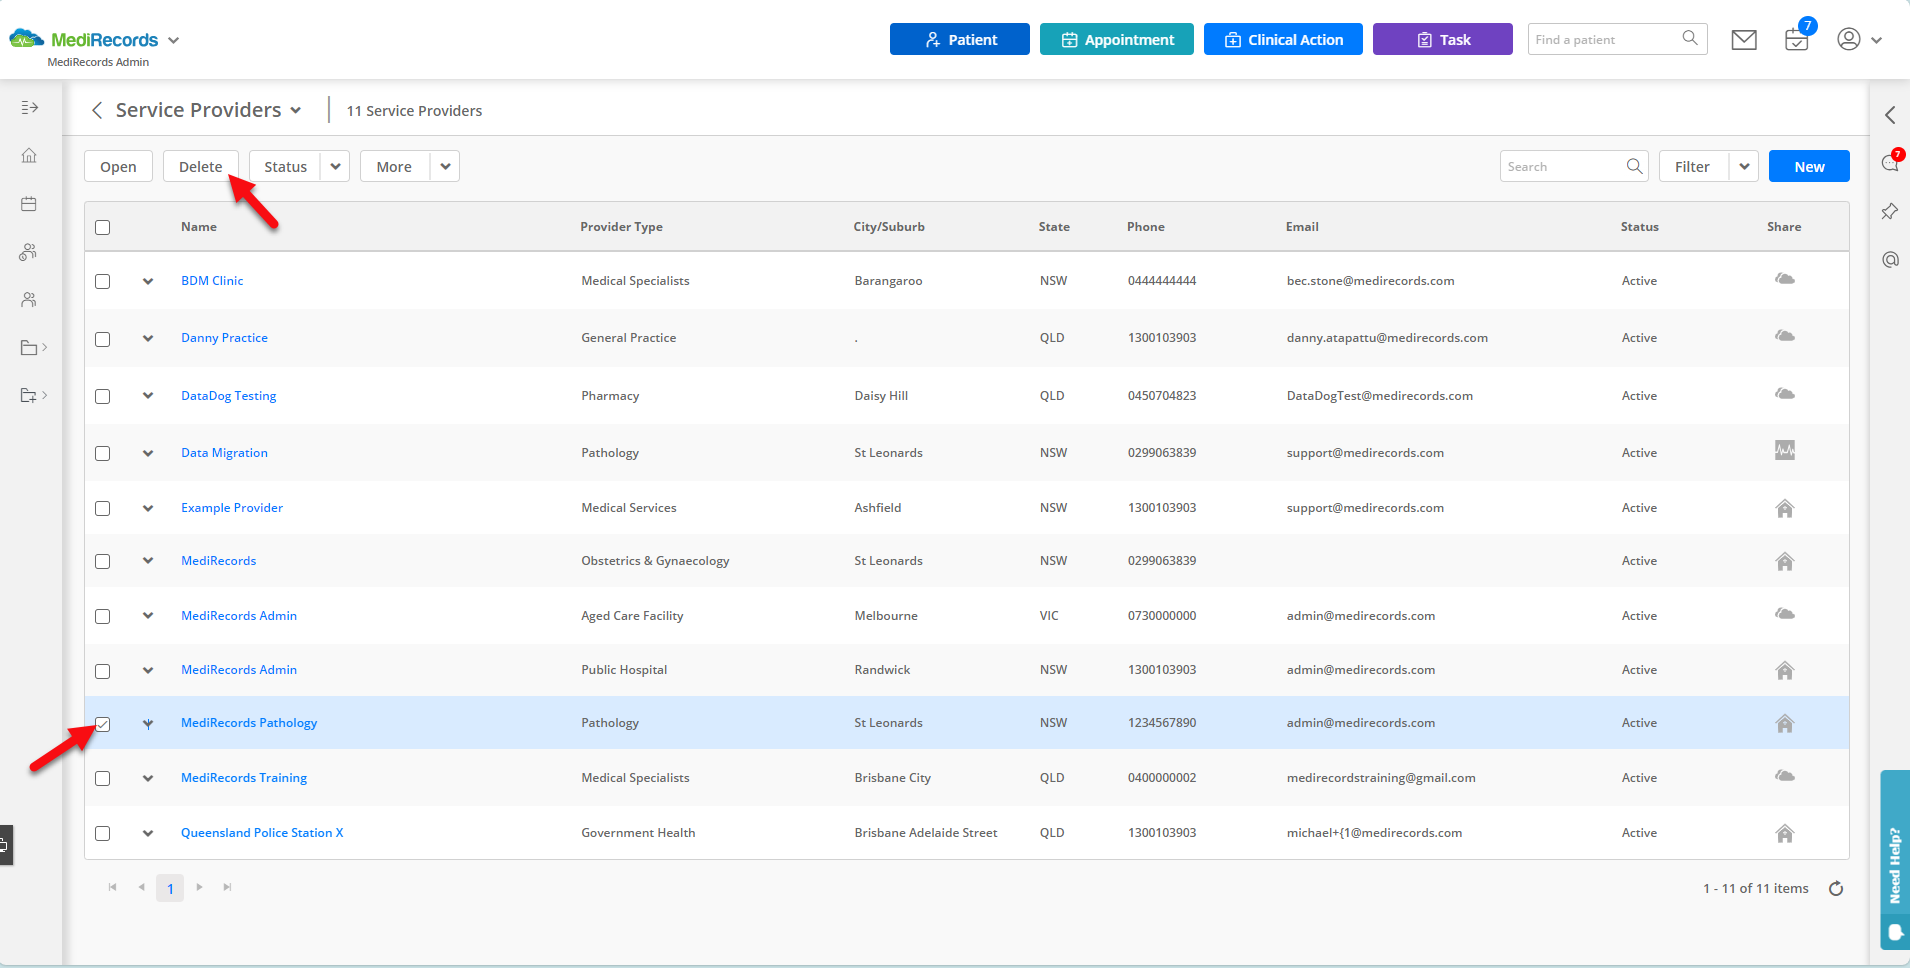This screenshot has width=1910, height=968.
Task: Check the MediRecords Training row checkbox
Action: (102, 778)
